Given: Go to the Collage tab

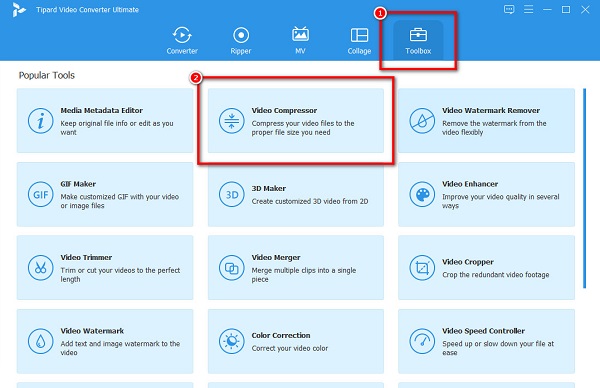Looking at the screenshot, I should point(359,41).
